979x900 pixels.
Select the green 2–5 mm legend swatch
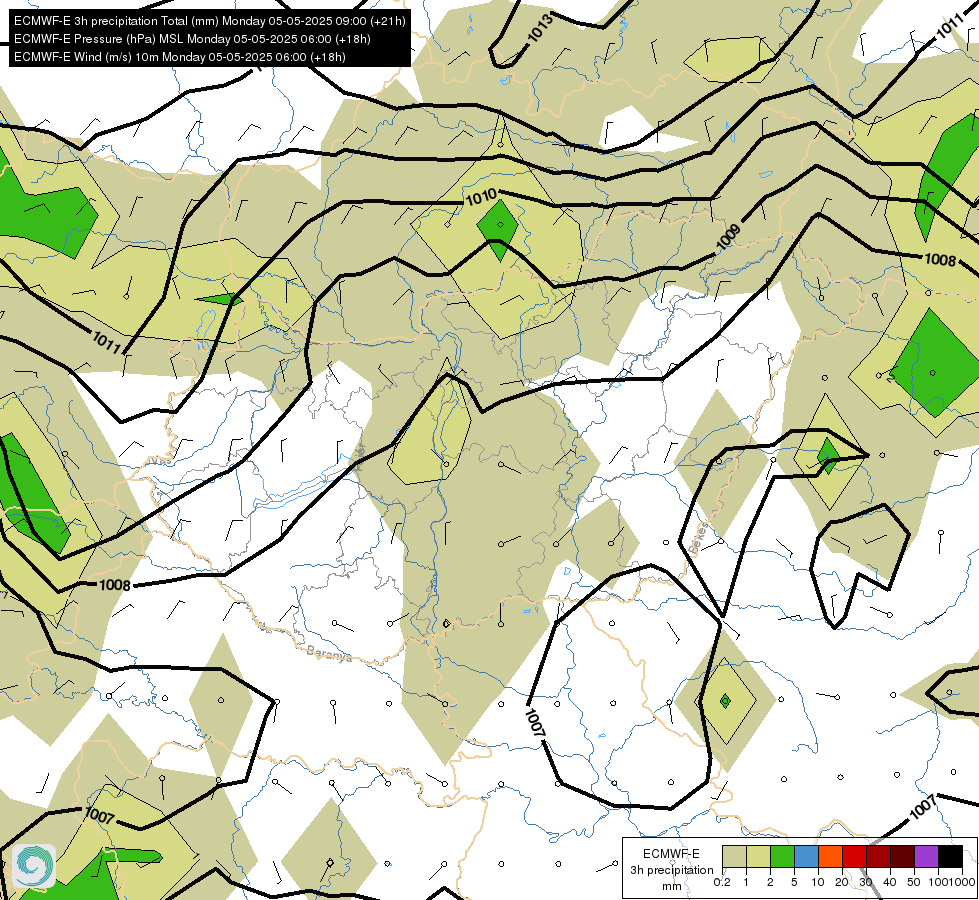[782, 857]
